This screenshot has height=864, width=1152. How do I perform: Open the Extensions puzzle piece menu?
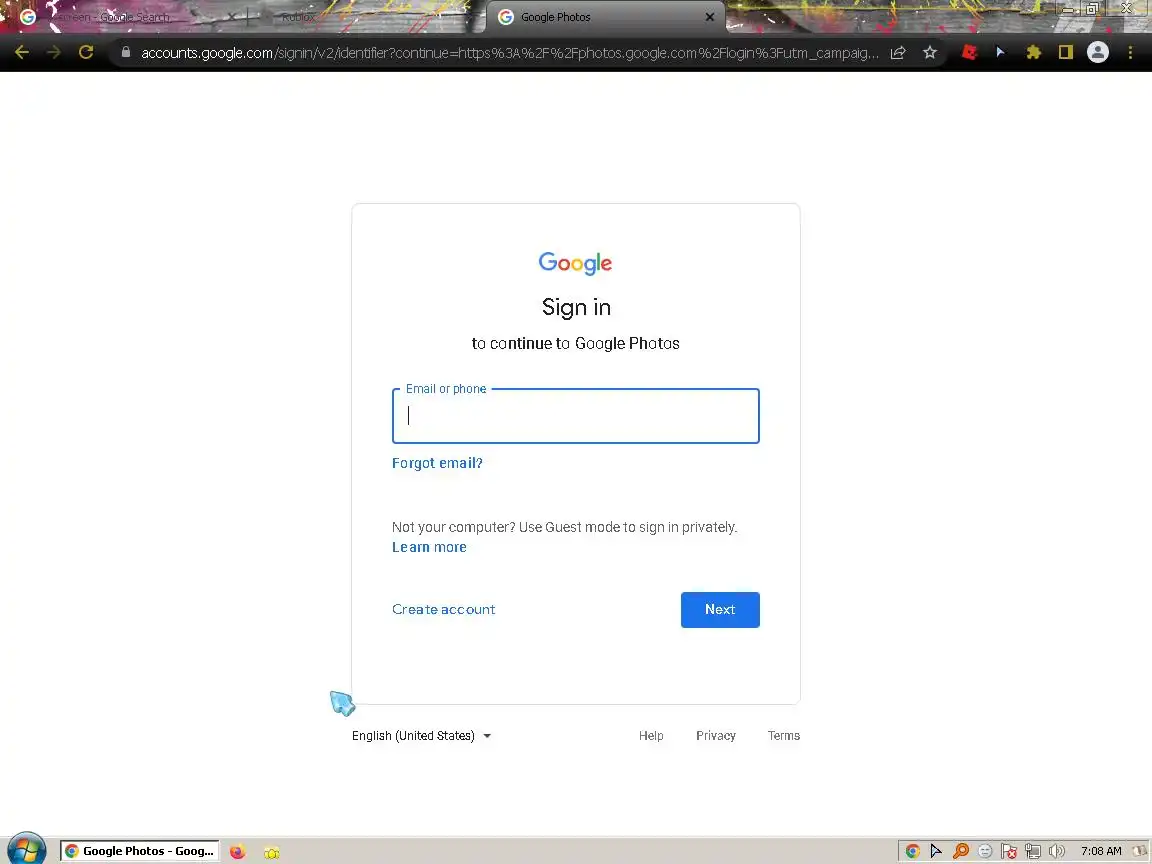(x=1034, y=52)
